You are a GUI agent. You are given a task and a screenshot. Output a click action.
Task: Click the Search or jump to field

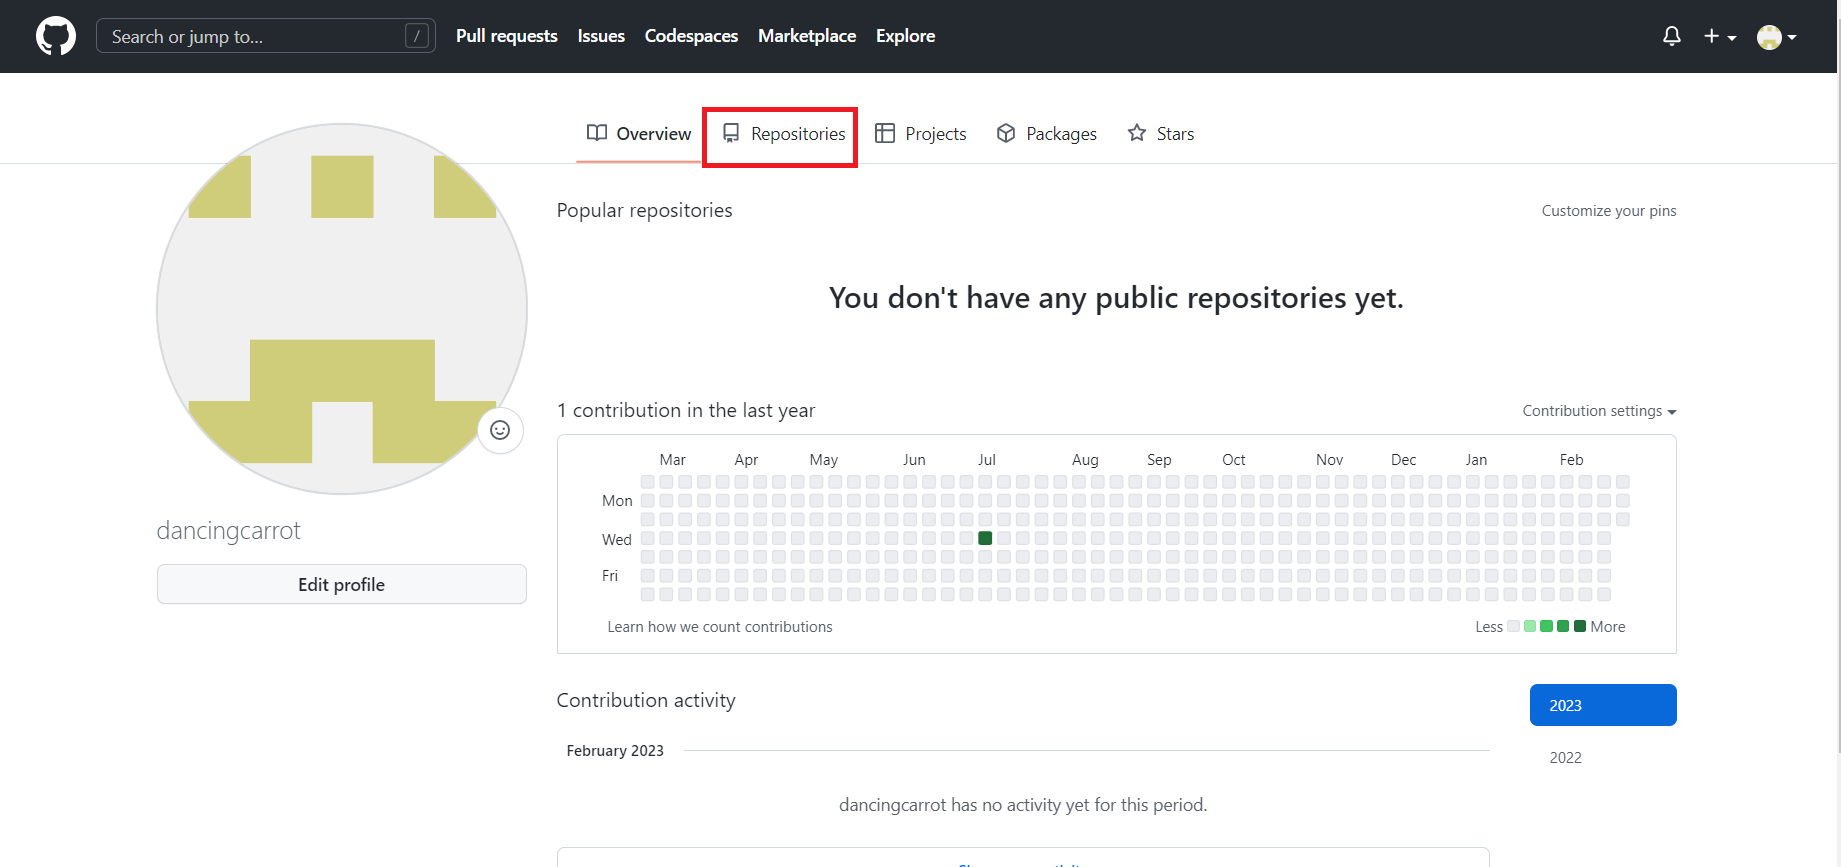pyautogui.click(x=265, y=36)
